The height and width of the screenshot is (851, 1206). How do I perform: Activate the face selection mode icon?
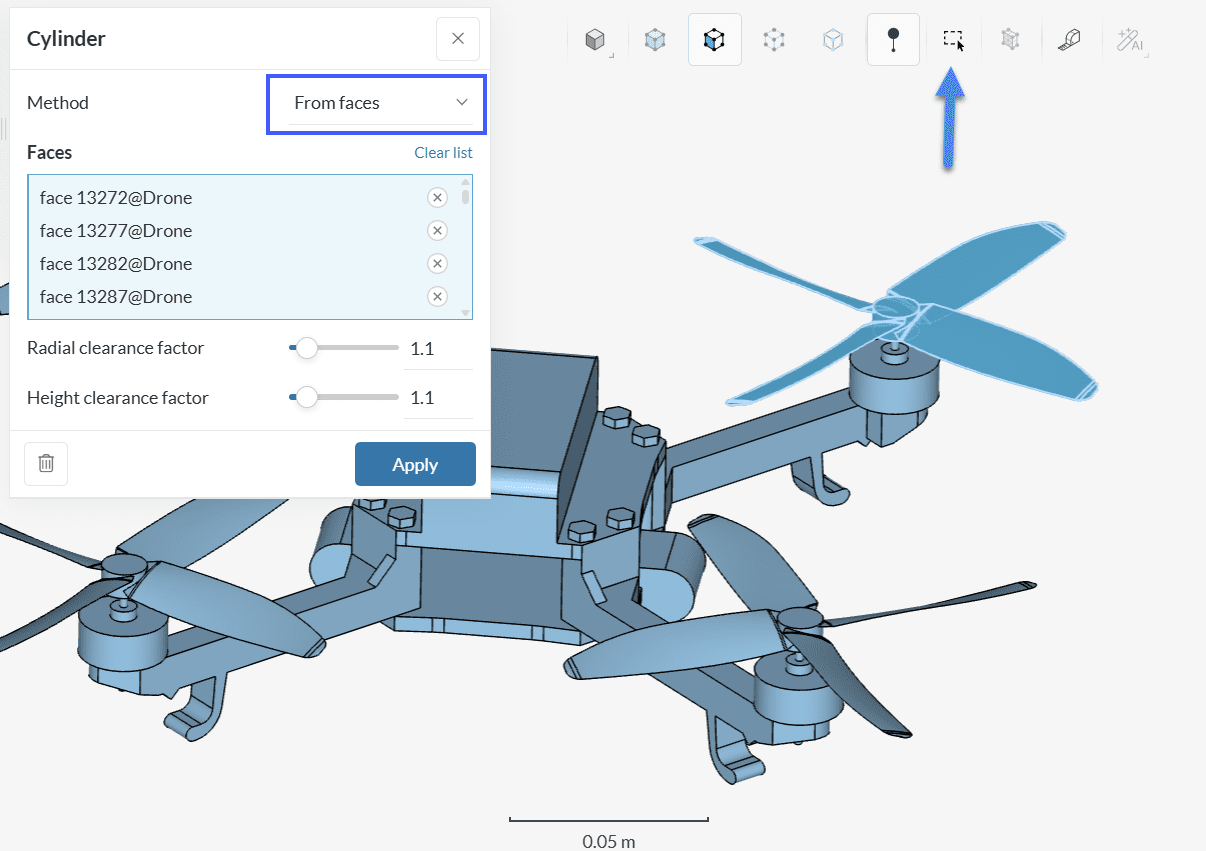(714, 40)
